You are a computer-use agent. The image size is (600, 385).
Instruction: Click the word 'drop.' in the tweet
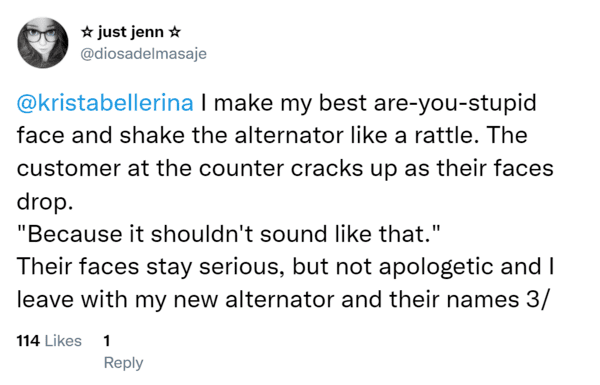point(44,202)
